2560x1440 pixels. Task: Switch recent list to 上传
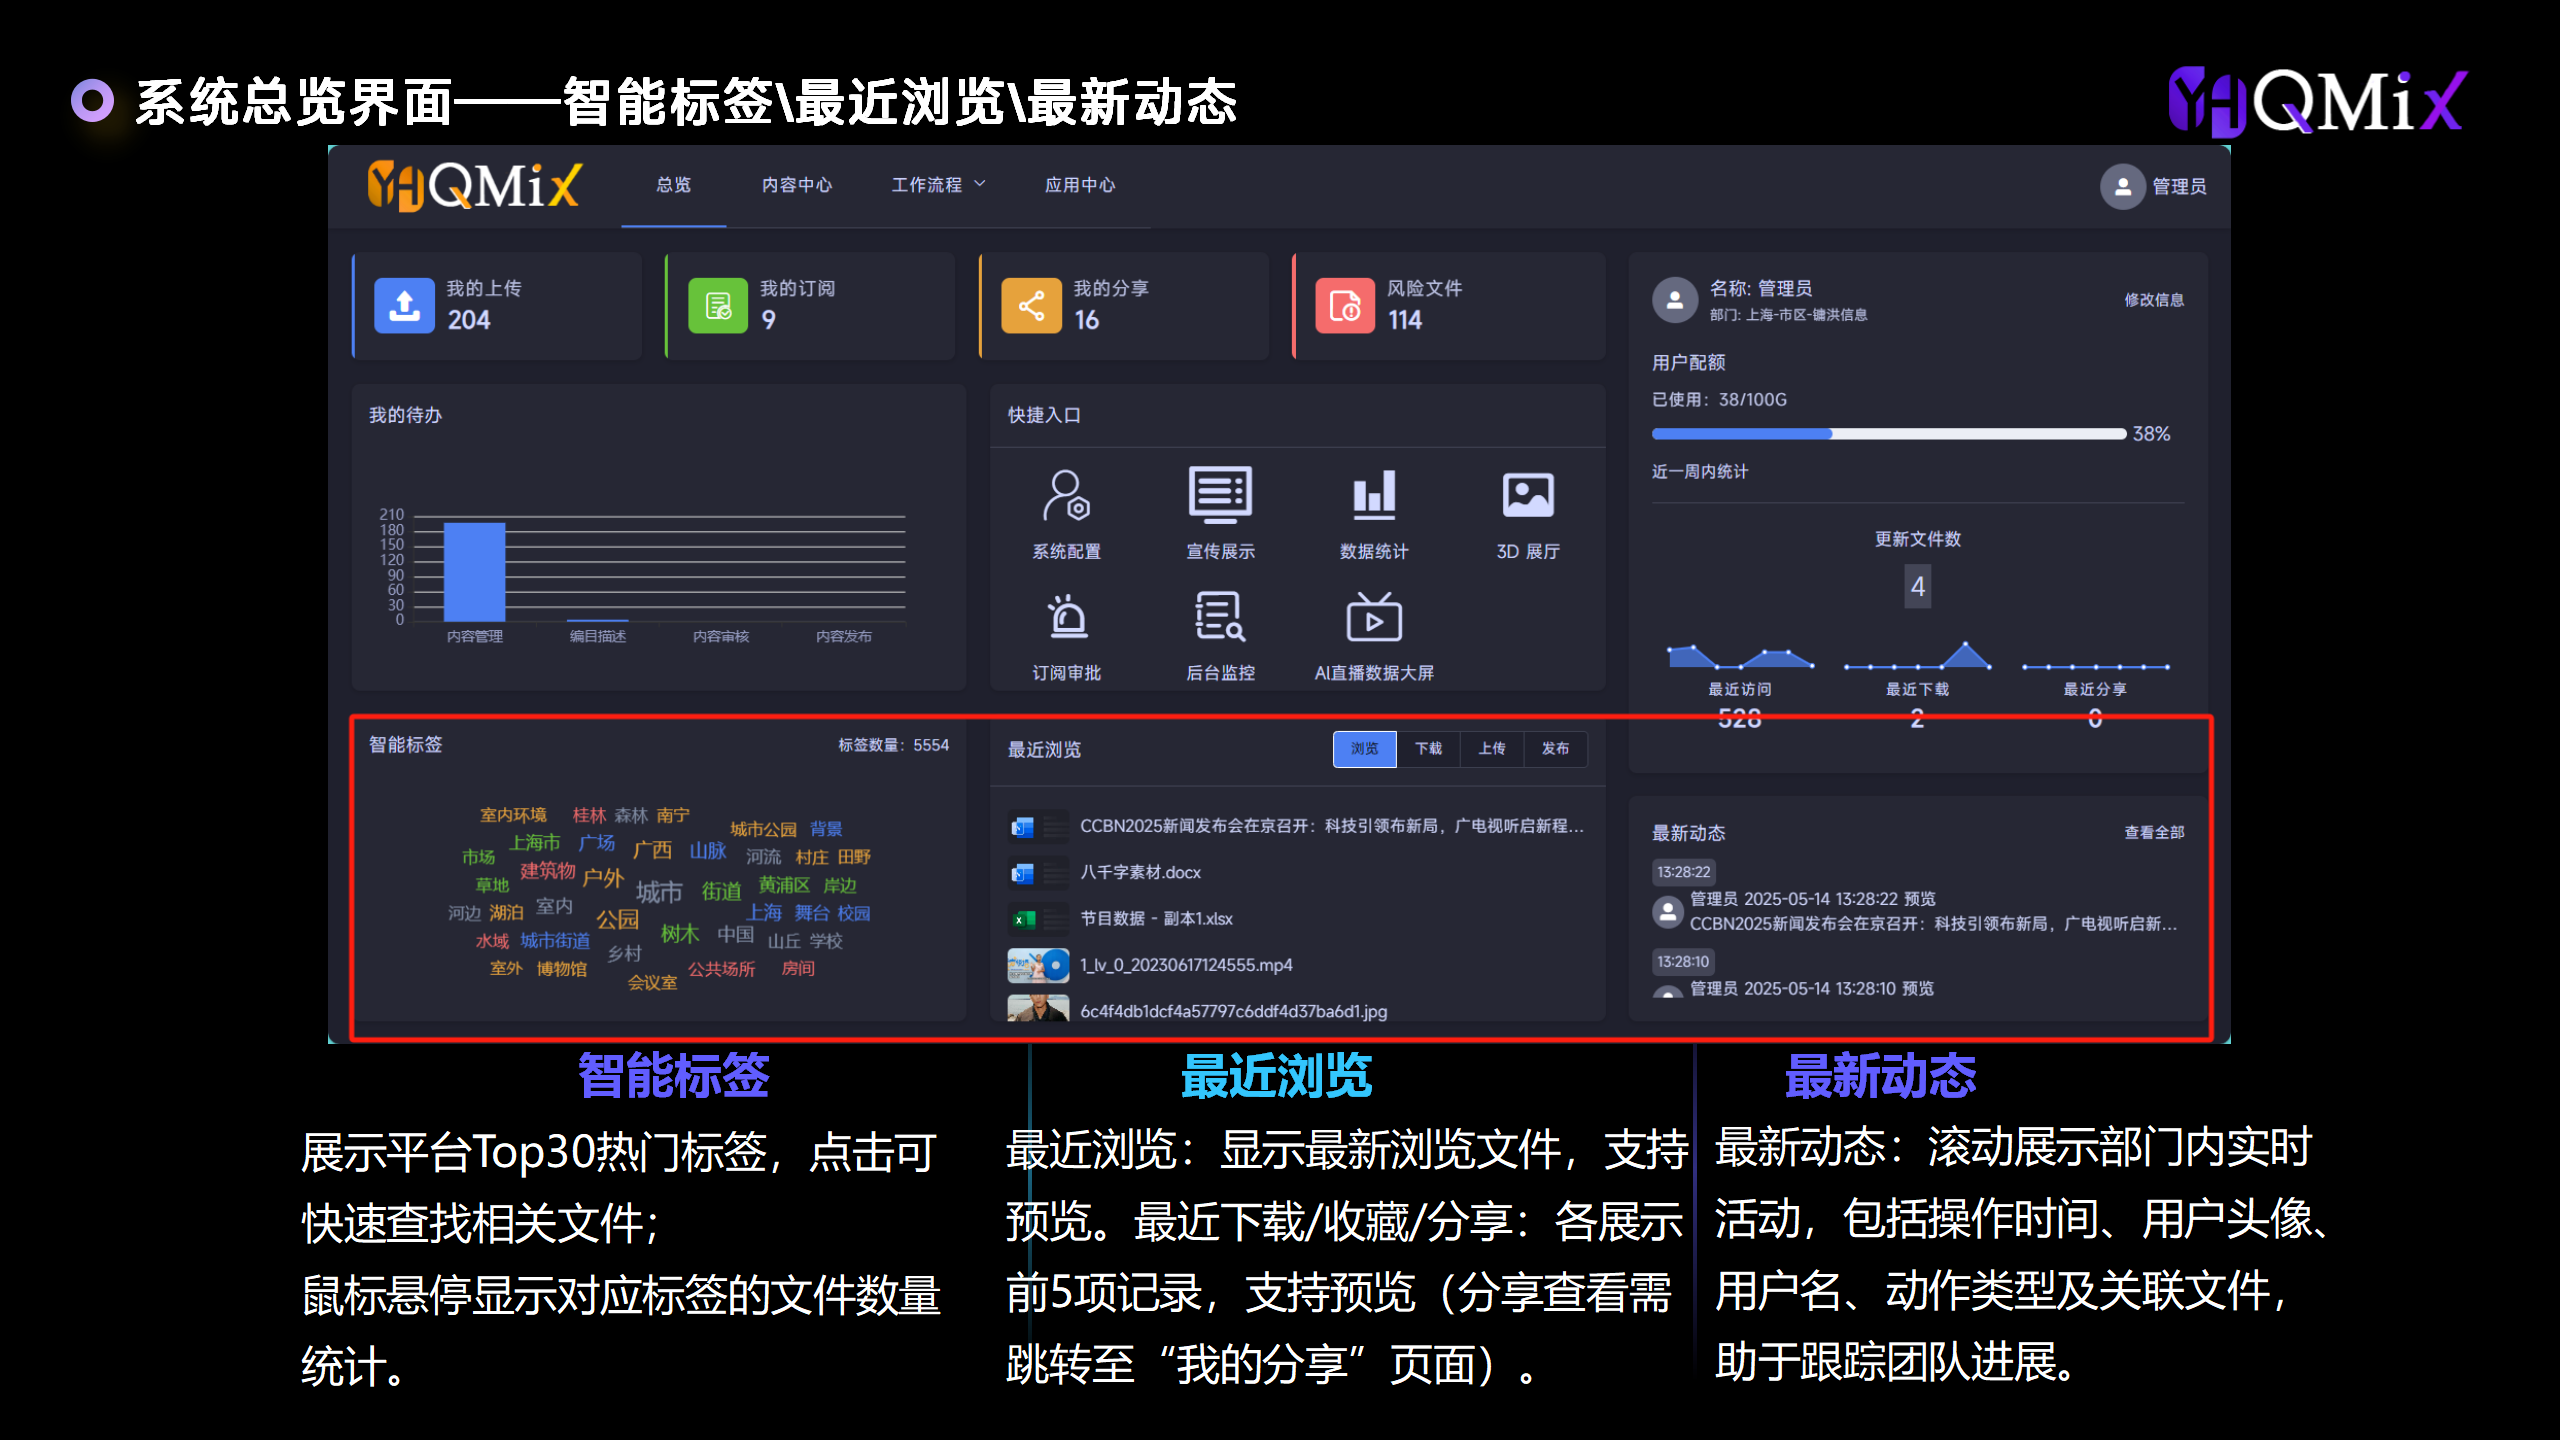(x=1491, y=748)
